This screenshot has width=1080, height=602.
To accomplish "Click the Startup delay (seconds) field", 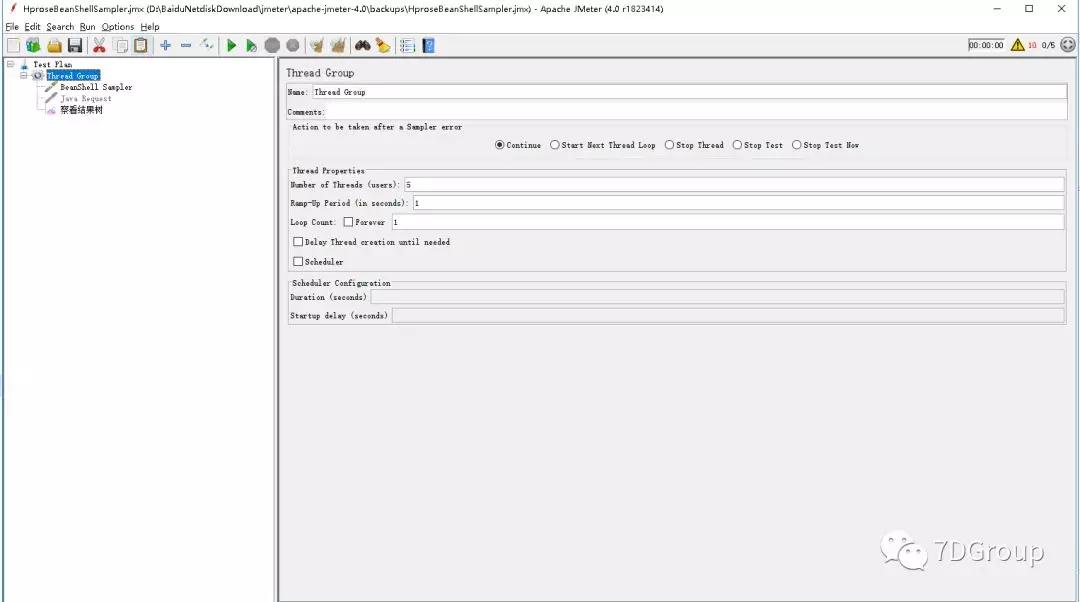I will pos(728,315).
